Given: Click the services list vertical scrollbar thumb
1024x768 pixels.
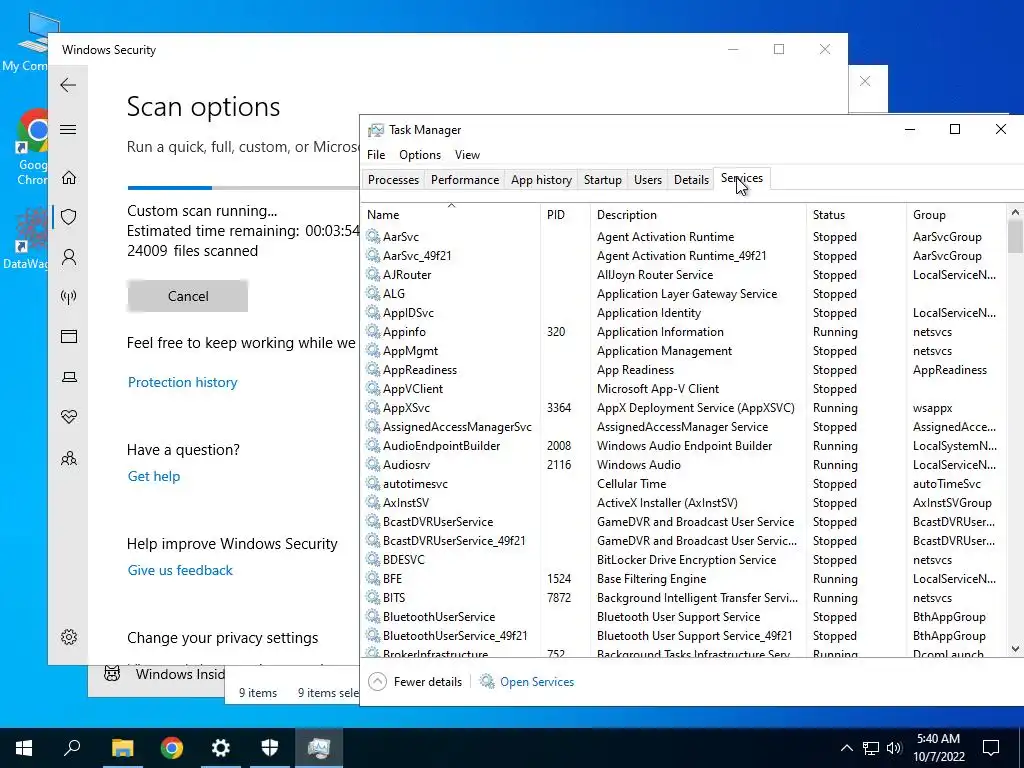Looking at the screenshot, I should [x=1015, y=236].
